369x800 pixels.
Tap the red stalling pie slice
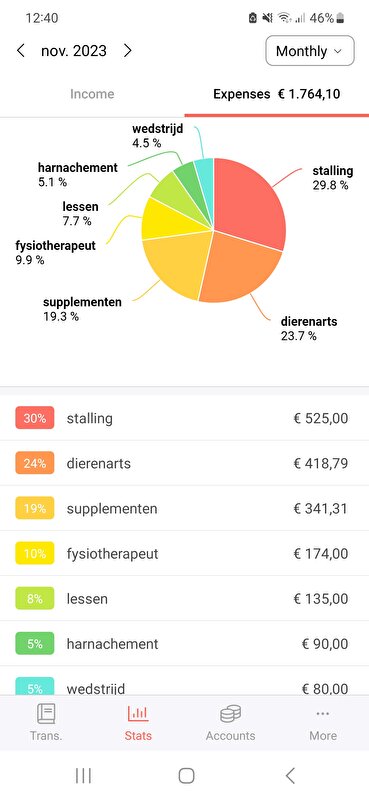pos(248,202)
